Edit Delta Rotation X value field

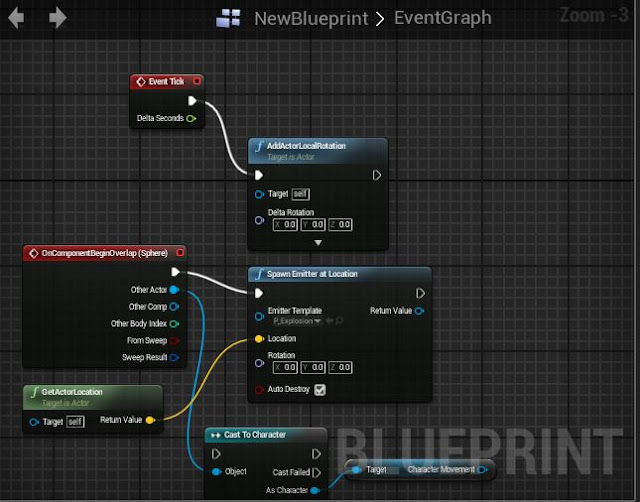(x=285, y=224)
